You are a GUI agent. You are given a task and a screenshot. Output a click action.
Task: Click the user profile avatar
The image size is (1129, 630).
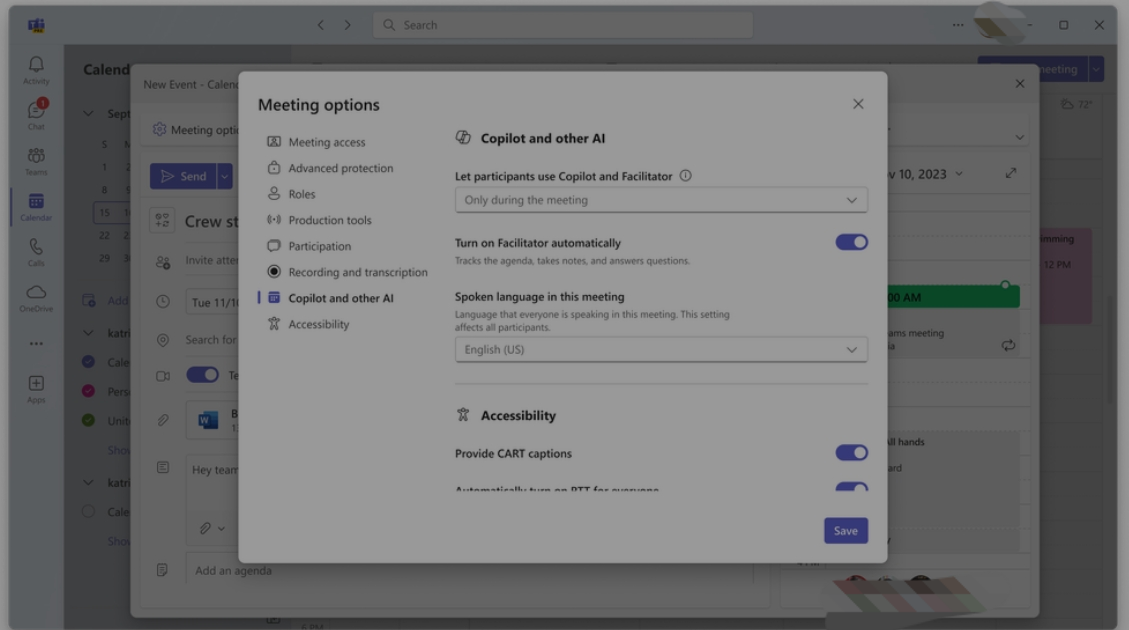click(x=998, y=24)
